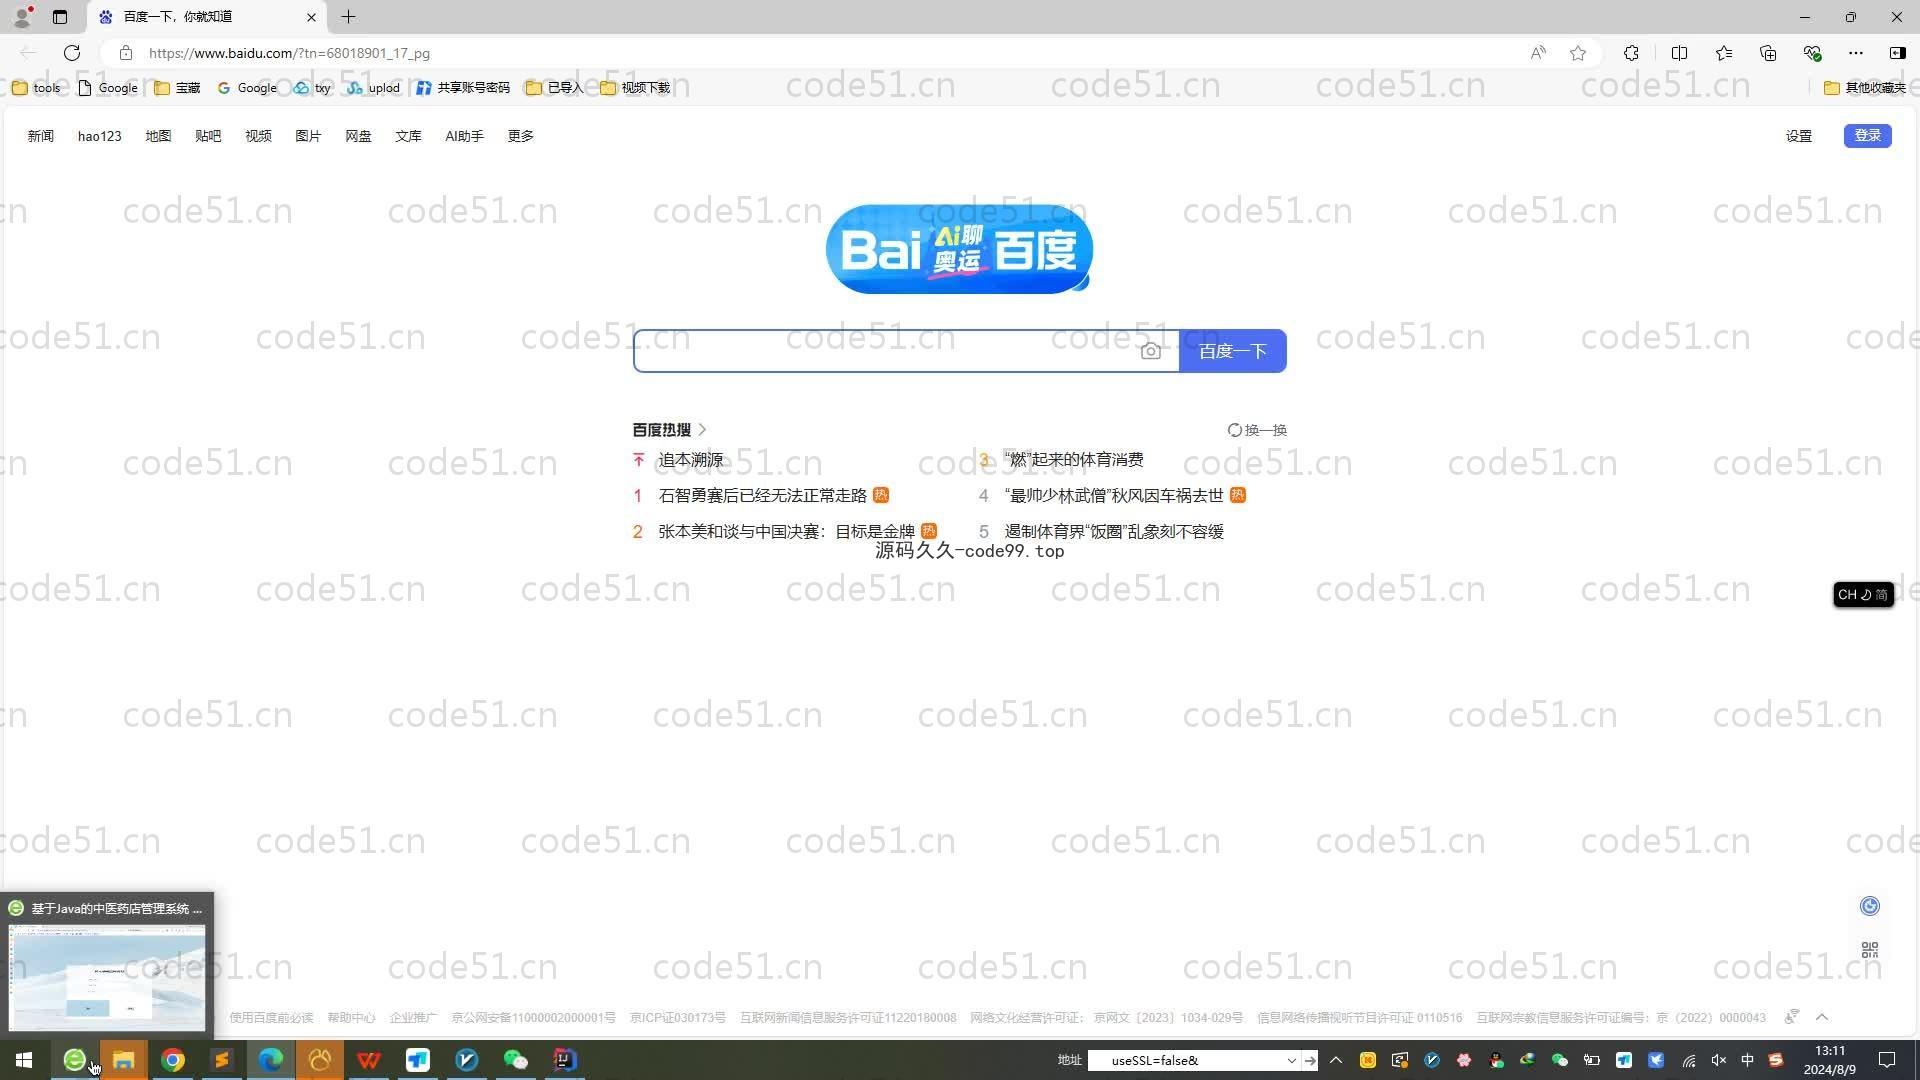Image resolution: width=1920 pixels, height=1080 pixels.
Task: Click 换一换 to refresh hot searches
Action: pyautogui.click(x=1257, y=430)
